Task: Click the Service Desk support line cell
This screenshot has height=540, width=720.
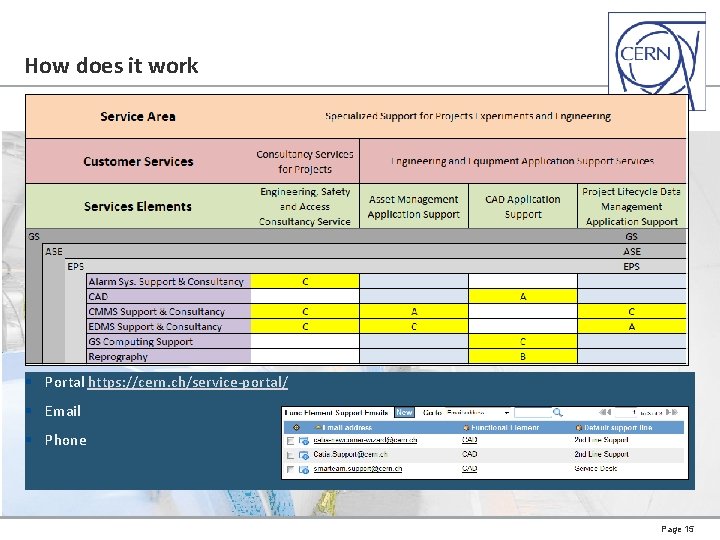Action: 596,468
